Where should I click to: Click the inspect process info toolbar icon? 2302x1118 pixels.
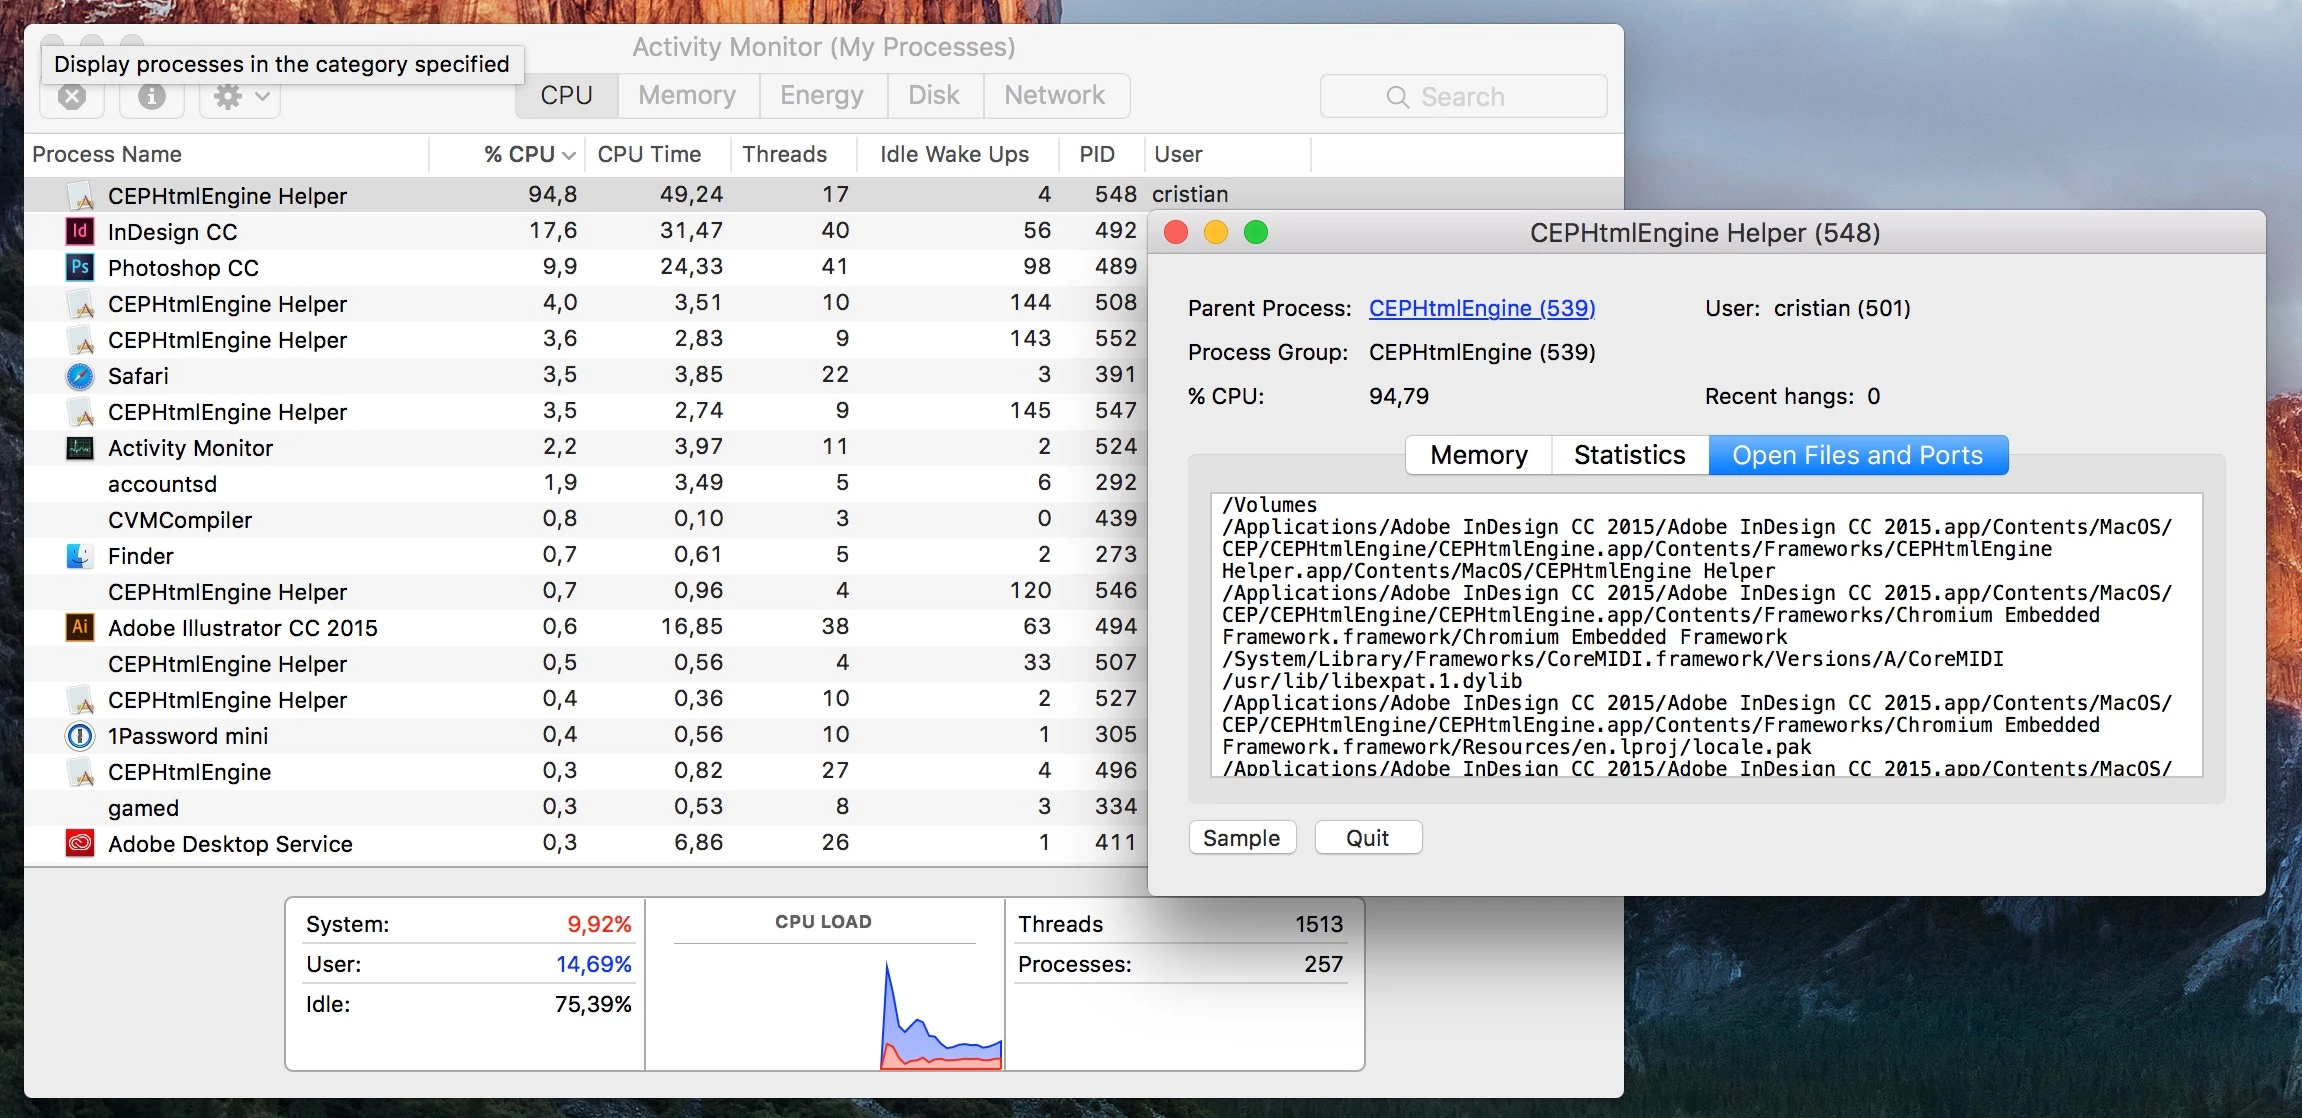pos(152,97)
